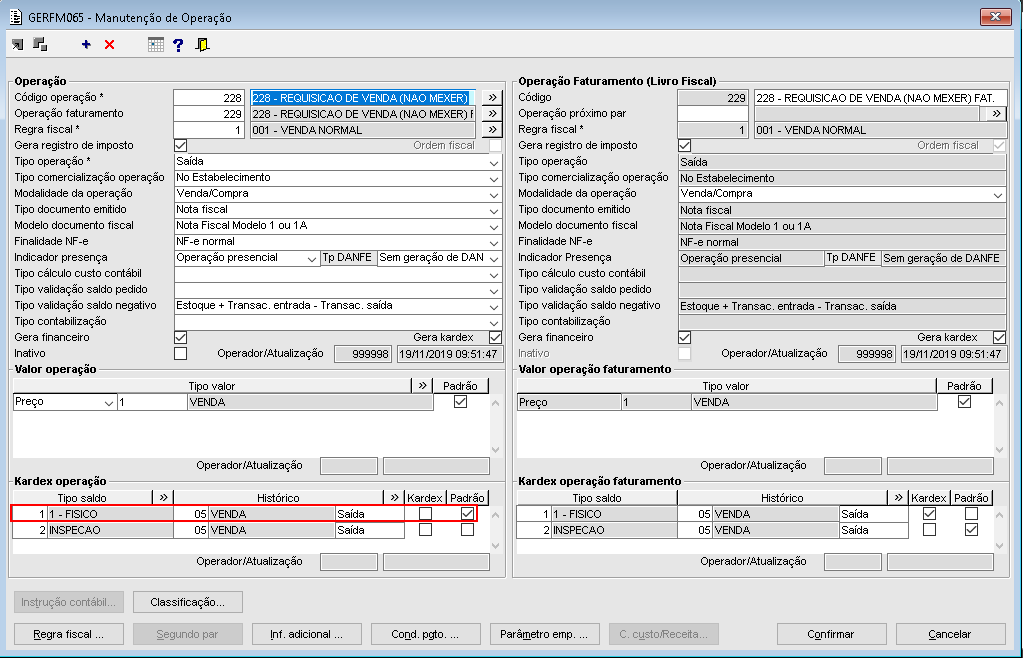Click the arrow after Histórico in Kardex operação faturamento
1023x658 pixels.
pyautogui.click(x=898, y=498)
